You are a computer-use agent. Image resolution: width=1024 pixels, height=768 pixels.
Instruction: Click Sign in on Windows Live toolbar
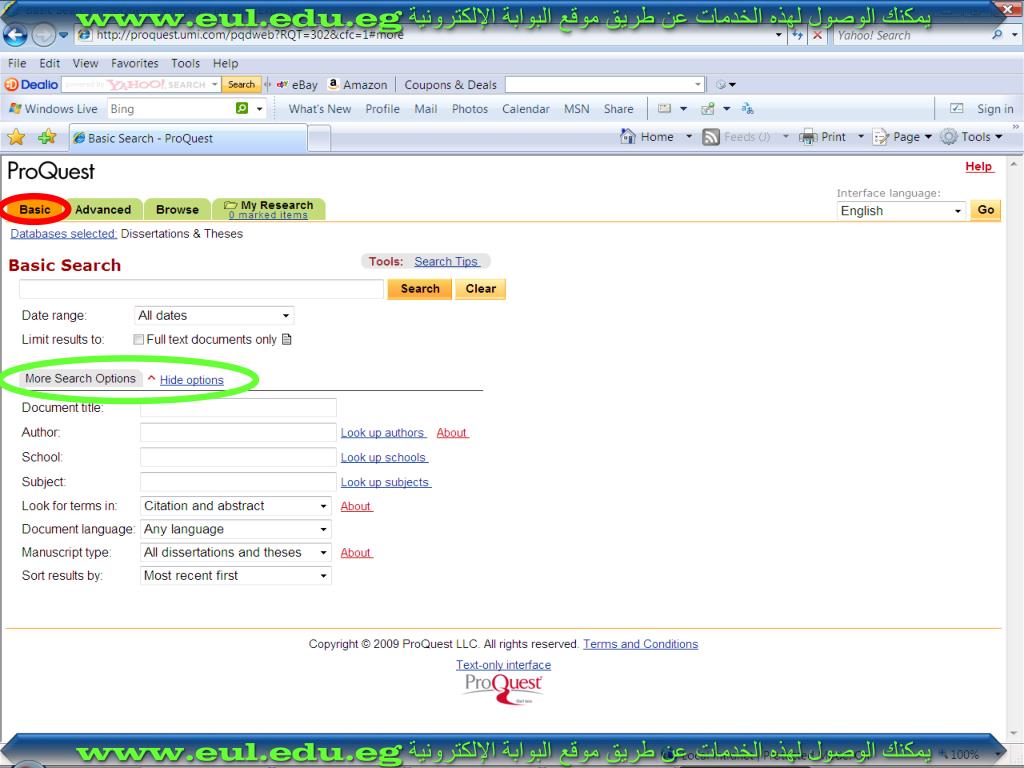[995, 108]
